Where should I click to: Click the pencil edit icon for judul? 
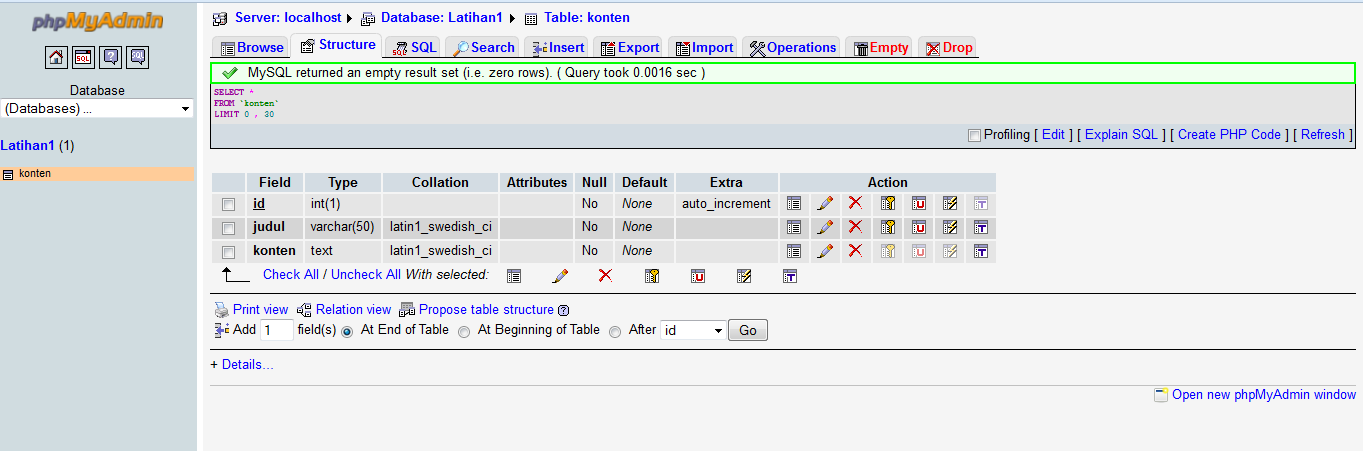coord(825,227)
